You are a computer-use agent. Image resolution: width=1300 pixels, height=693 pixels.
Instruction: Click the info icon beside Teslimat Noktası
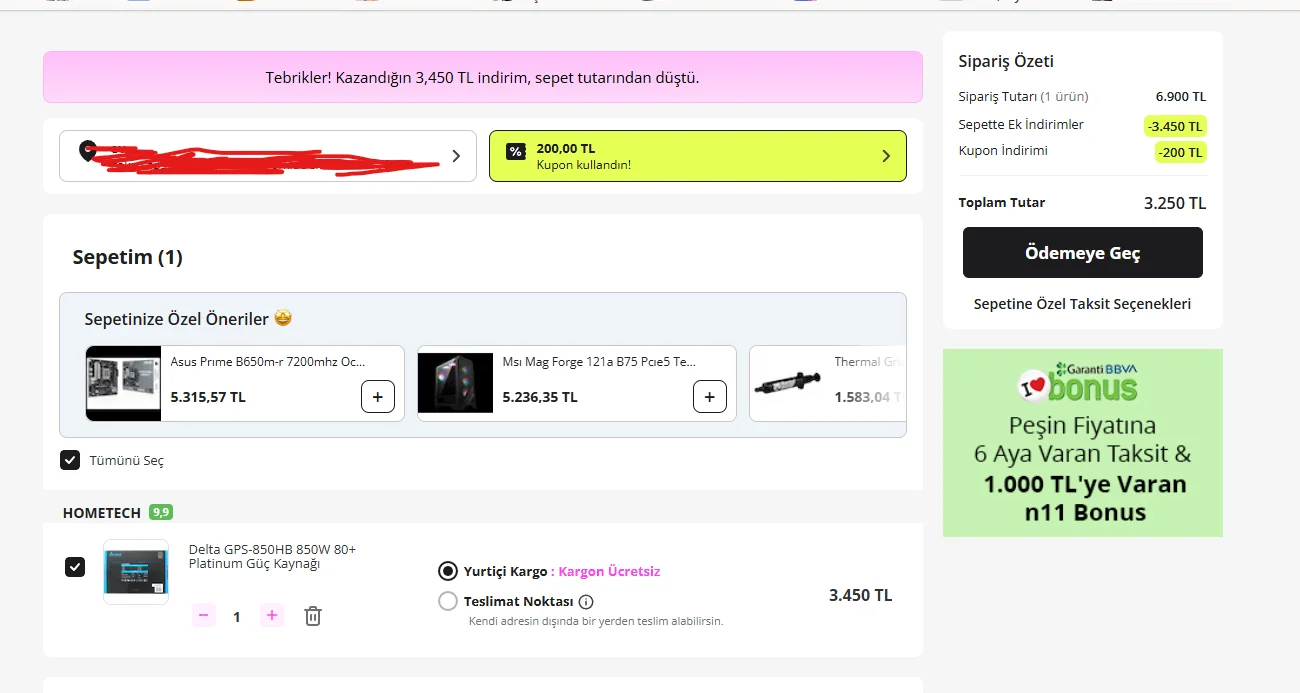(x=586, y=602)
